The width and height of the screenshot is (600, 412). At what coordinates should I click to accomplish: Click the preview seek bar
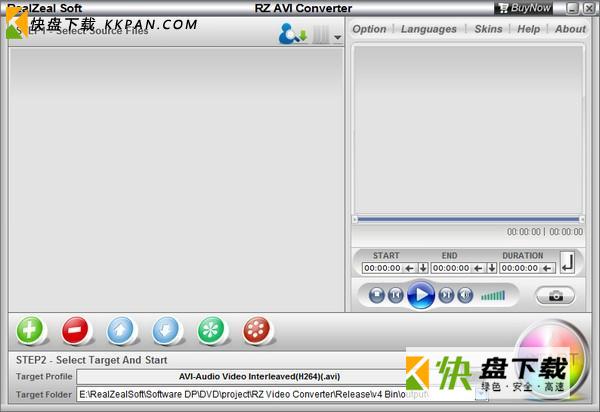tap(468, 219)
